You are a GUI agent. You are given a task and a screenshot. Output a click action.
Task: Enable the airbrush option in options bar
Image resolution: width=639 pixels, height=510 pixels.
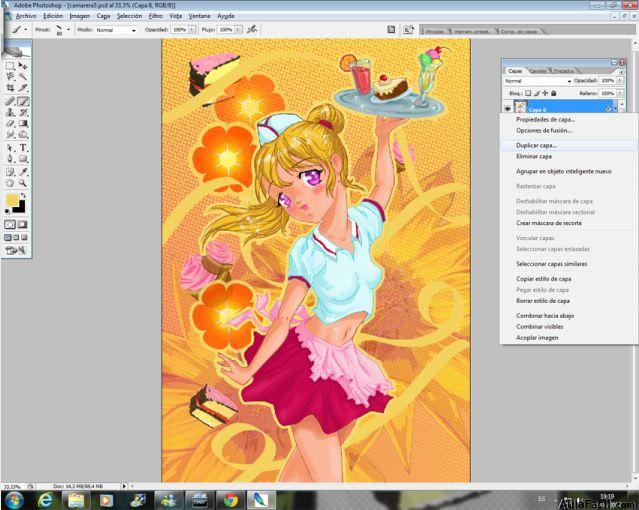252,29
